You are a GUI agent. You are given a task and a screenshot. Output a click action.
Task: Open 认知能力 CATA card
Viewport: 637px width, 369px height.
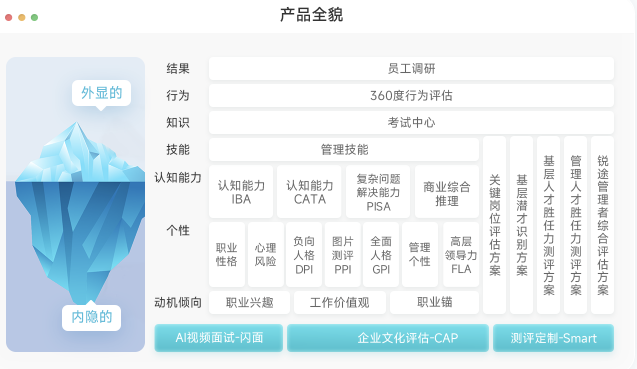click(x=309, y=191)
